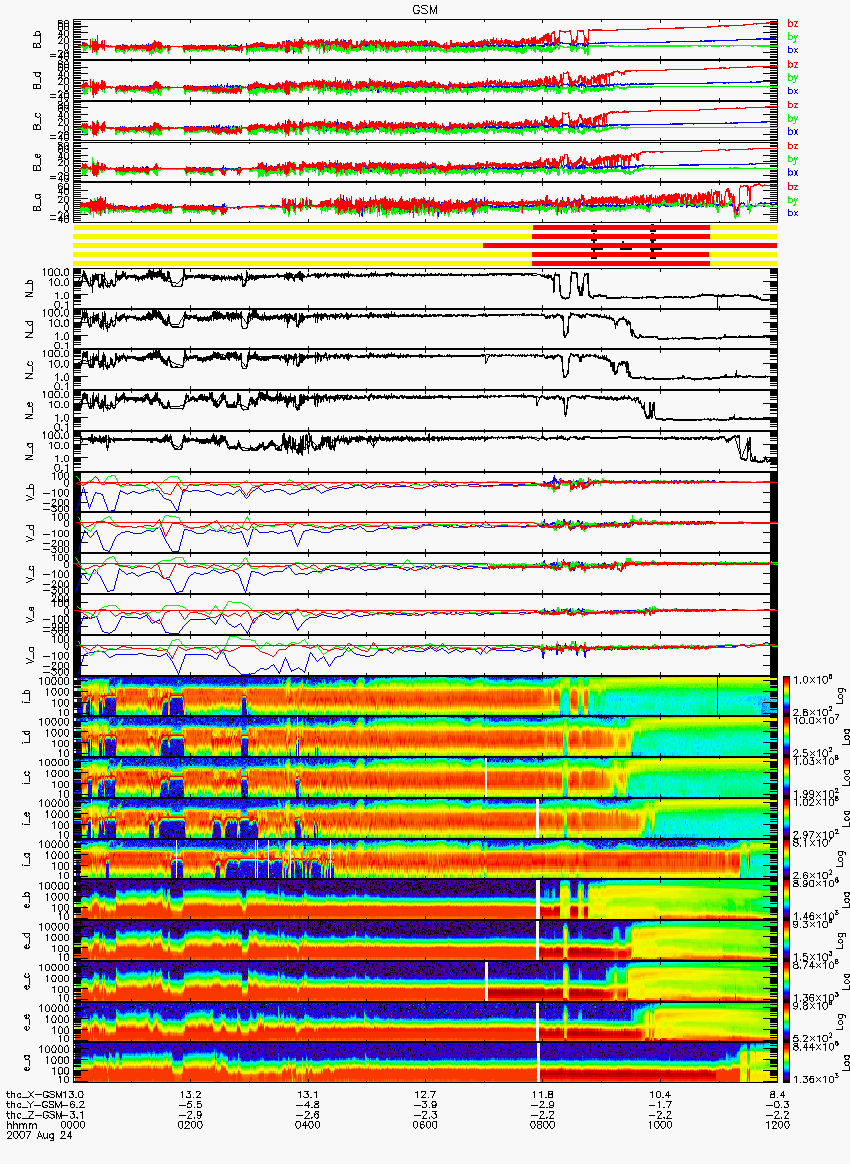Image resolution: width=850 pixels, height=1164 pixels.
Task: Click the 1200 time tick label
Action: click(777, 1125)
